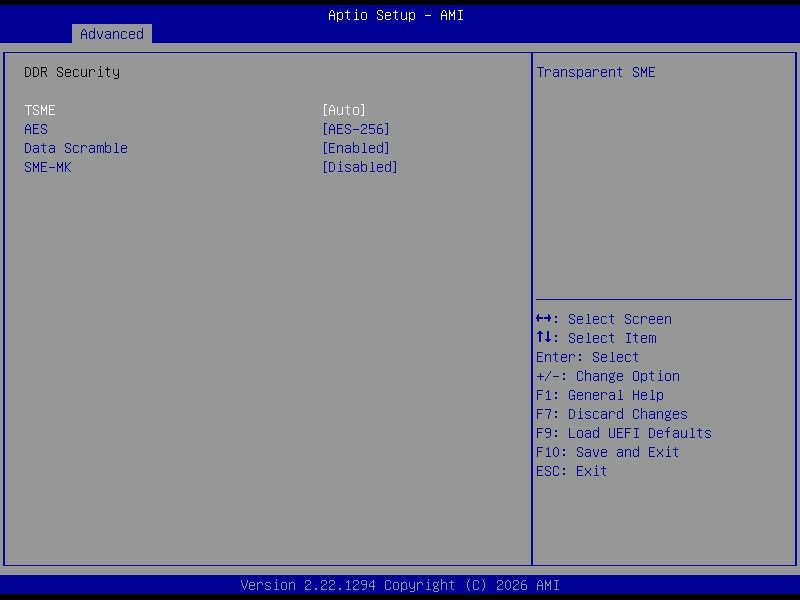
Task: Click the +/-: Change Option hint
Action: click(608, 377)
